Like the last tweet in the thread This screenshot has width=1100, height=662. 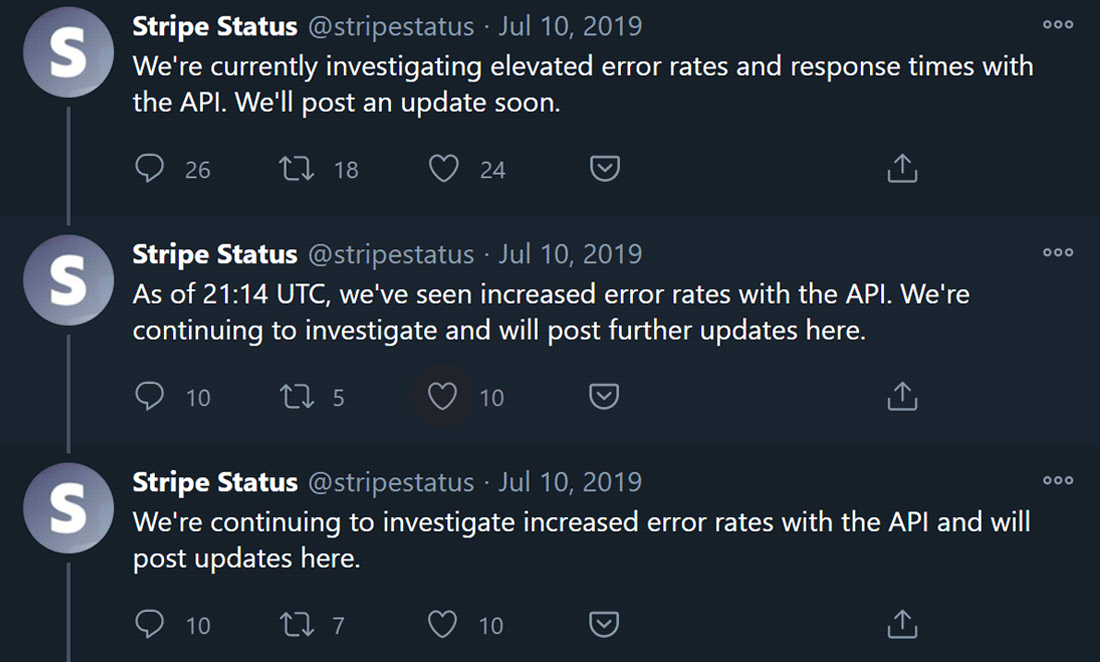click(x=442, y=624)
